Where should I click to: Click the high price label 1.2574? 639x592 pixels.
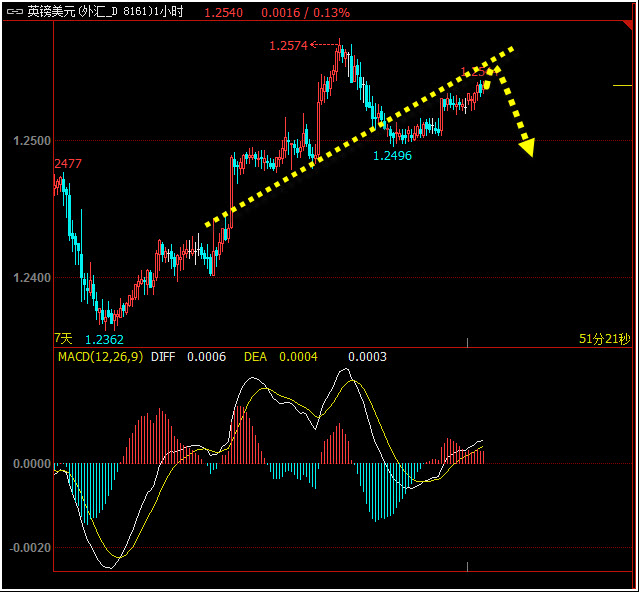click(x=289, y=46)
